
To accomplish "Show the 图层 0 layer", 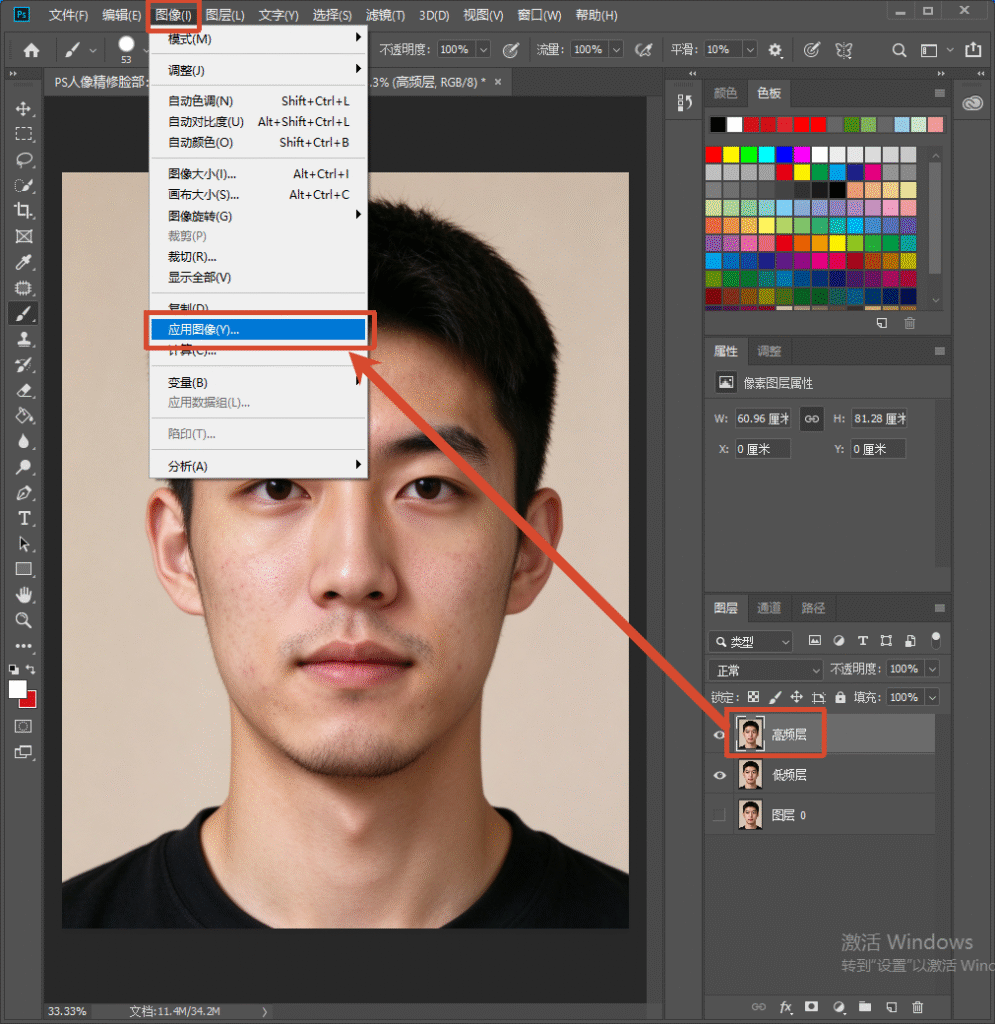I will (719, 815).
